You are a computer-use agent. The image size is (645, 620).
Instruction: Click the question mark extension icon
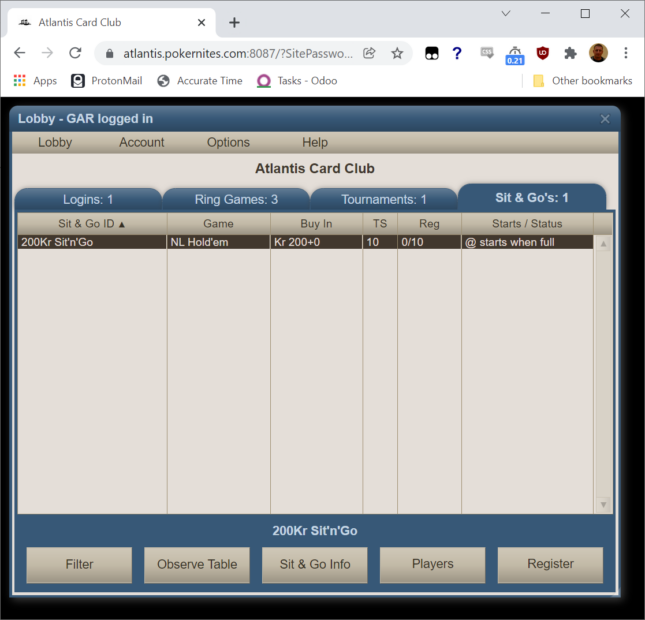pos(457,53)
